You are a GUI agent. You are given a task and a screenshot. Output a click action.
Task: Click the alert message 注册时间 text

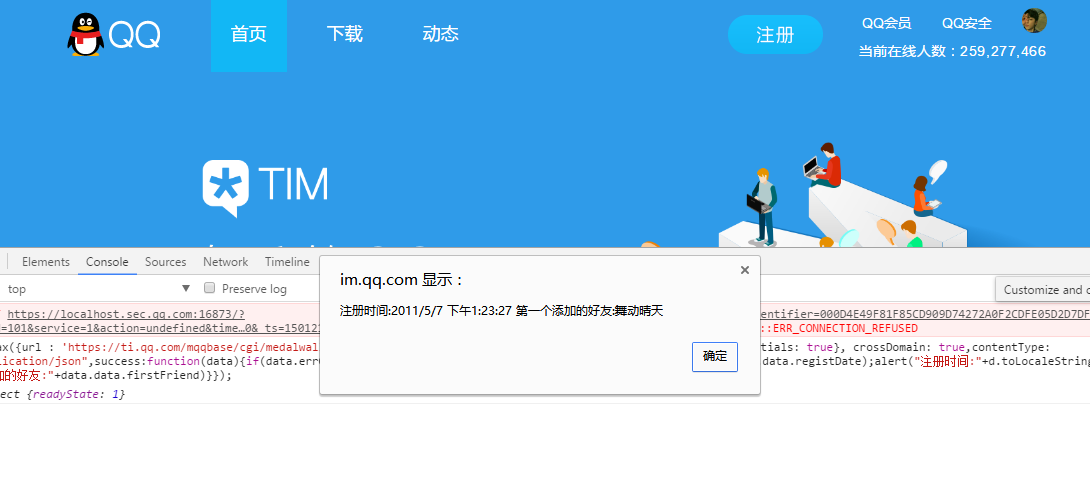pyautogui.click(x=501, y=311)
